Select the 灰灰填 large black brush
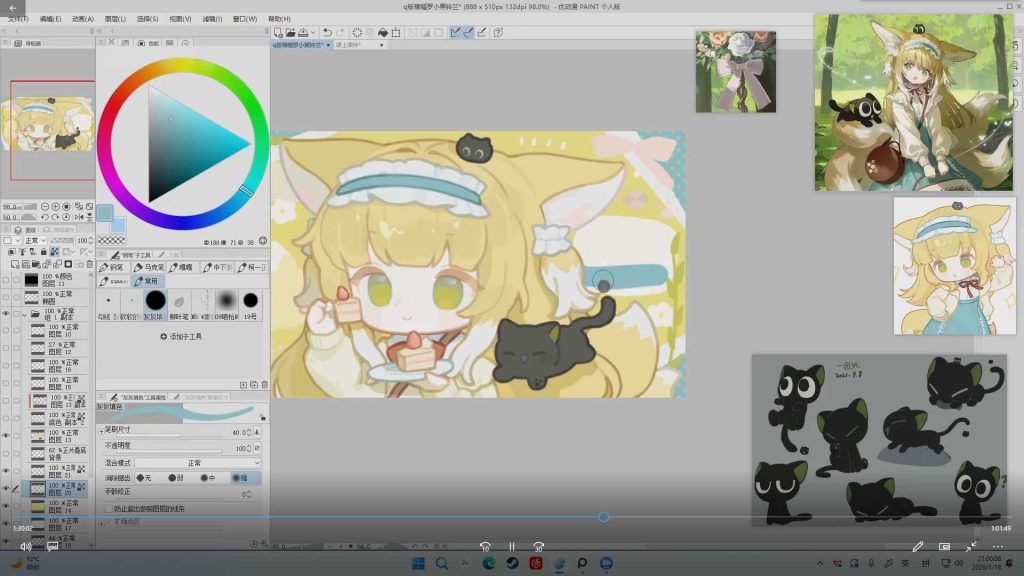Viewport: 1024px width, 576px height. [x=155, y=304]
